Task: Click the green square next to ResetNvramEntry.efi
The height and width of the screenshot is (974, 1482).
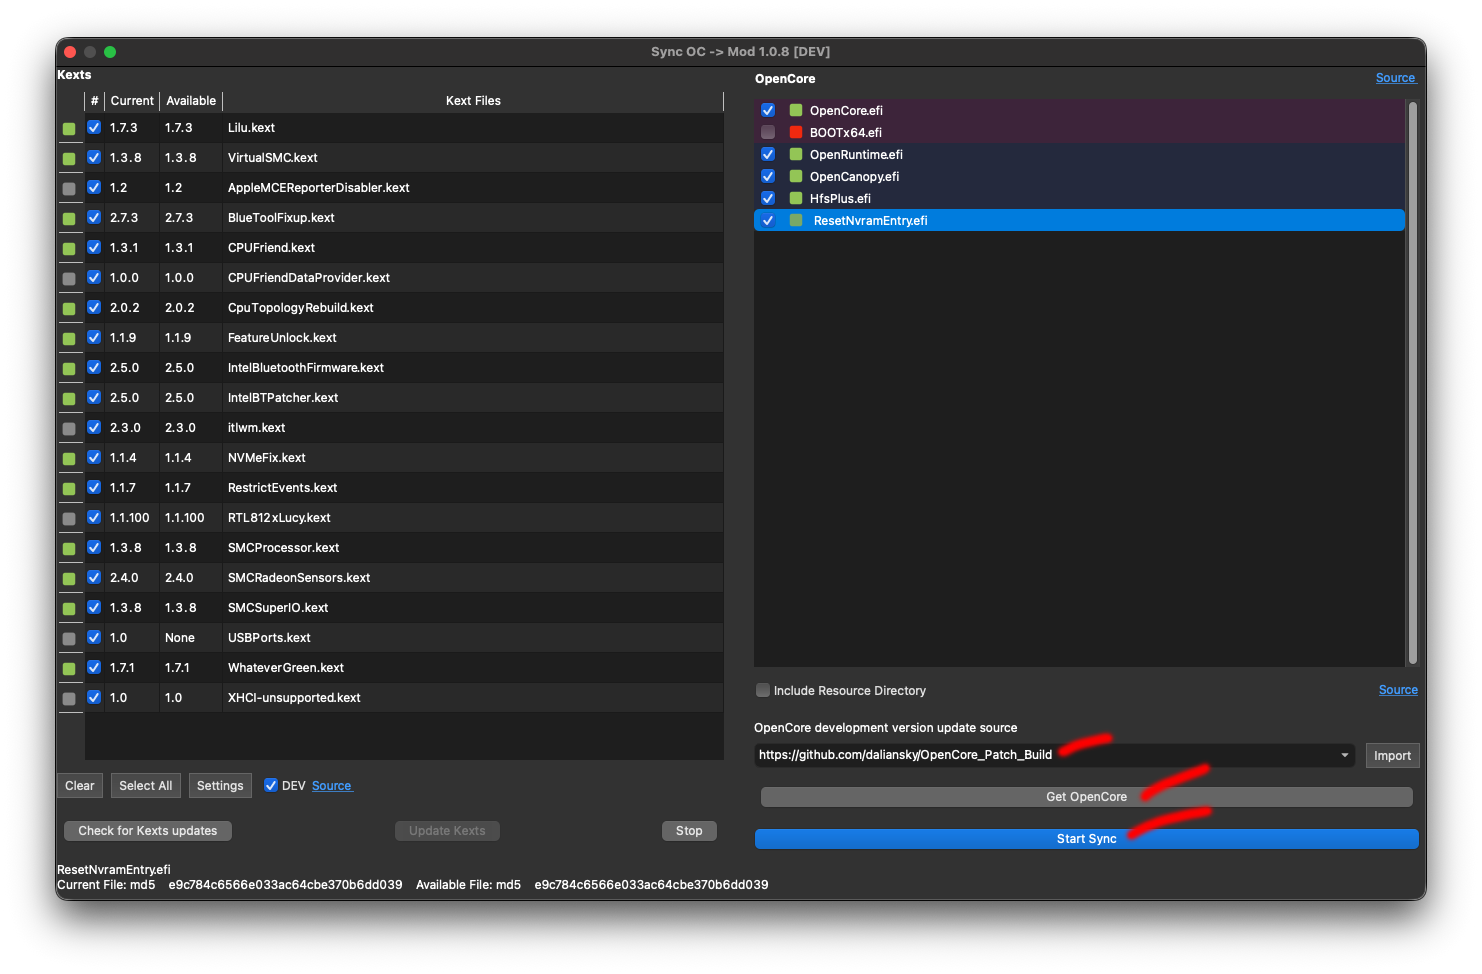Action: pos(796,220)
